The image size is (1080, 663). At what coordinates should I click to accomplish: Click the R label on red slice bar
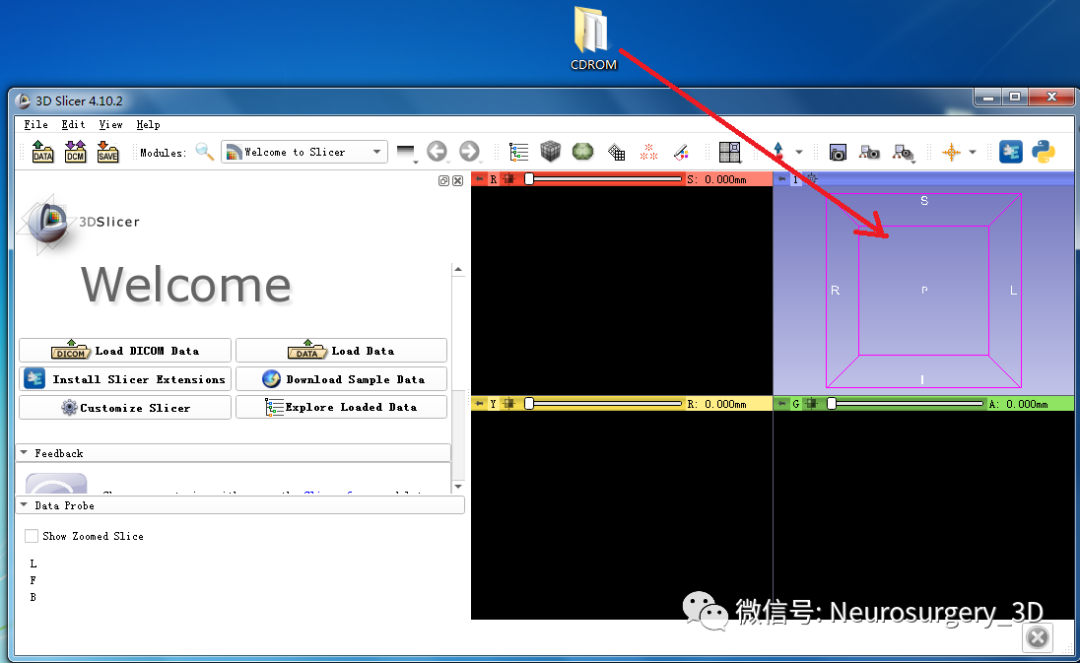493,179
